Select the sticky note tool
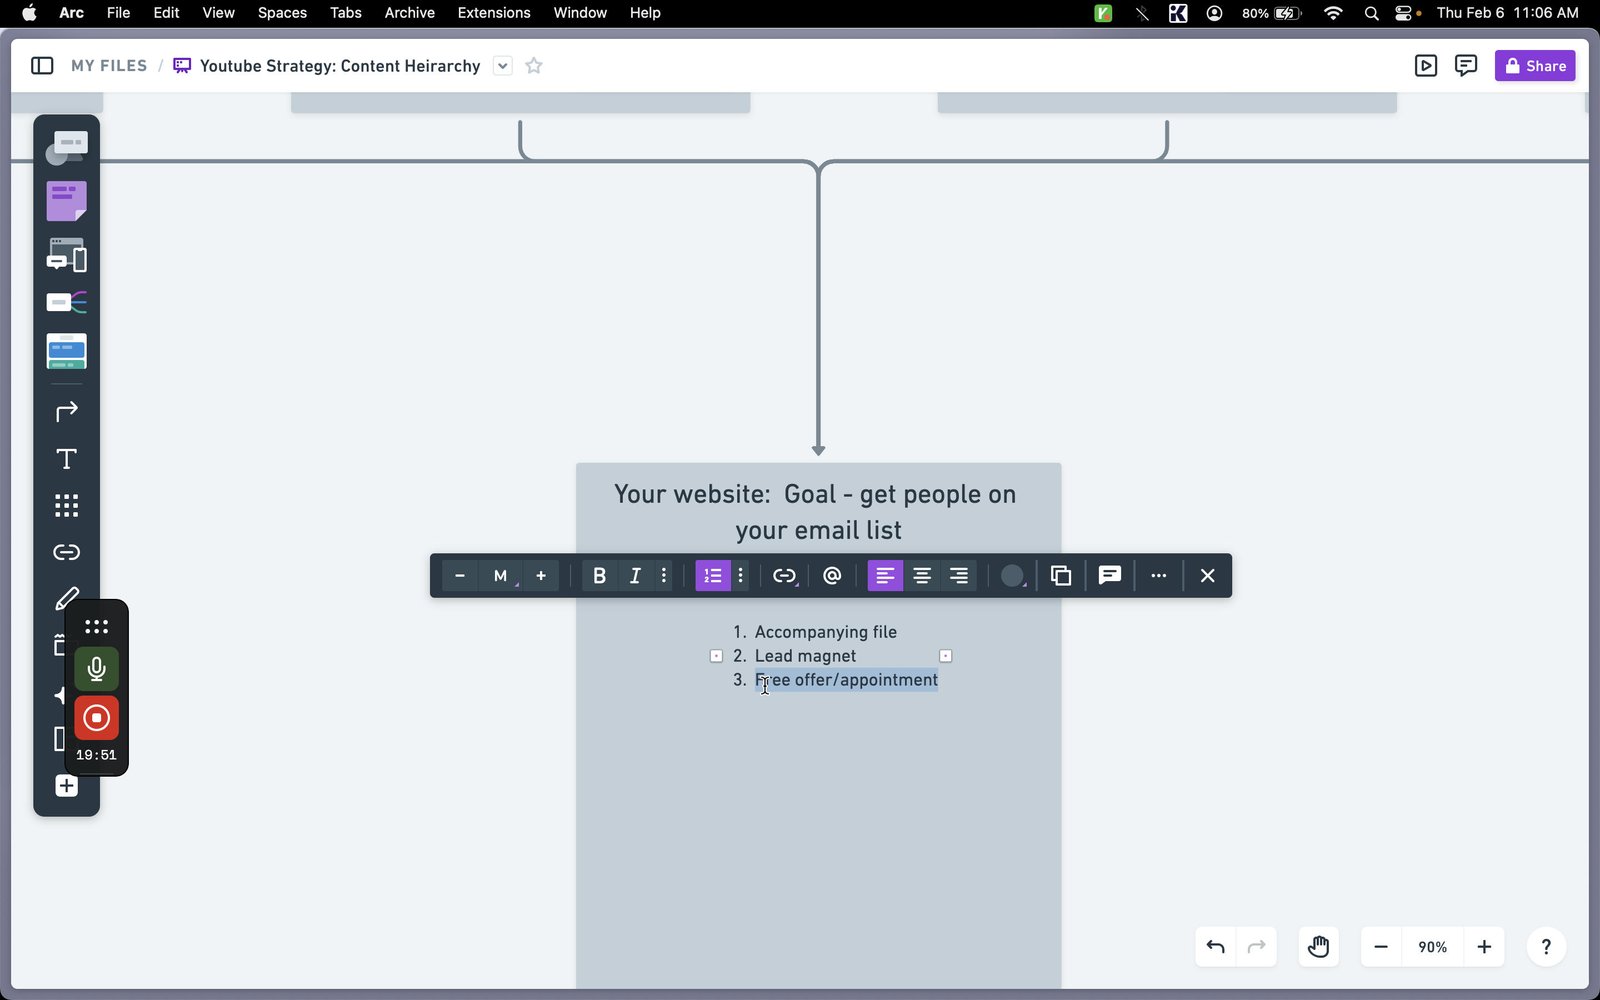1600x1000 pixels. (66, 201)
